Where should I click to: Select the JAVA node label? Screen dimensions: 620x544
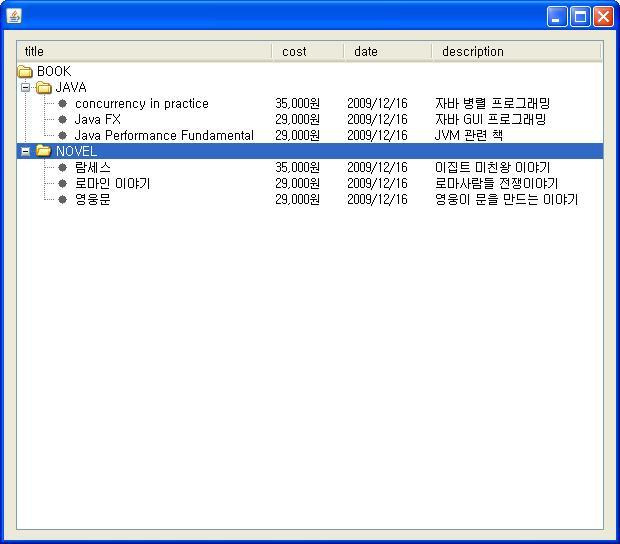71,87
